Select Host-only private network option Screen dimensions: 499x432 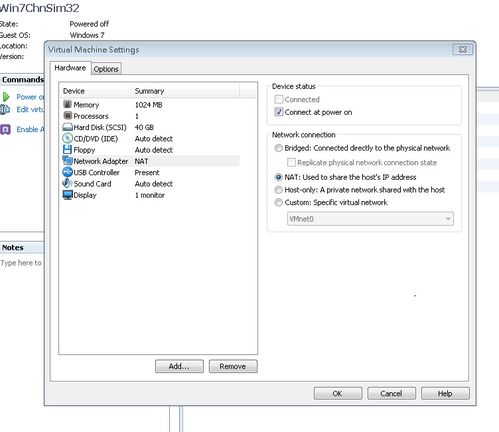278,190
